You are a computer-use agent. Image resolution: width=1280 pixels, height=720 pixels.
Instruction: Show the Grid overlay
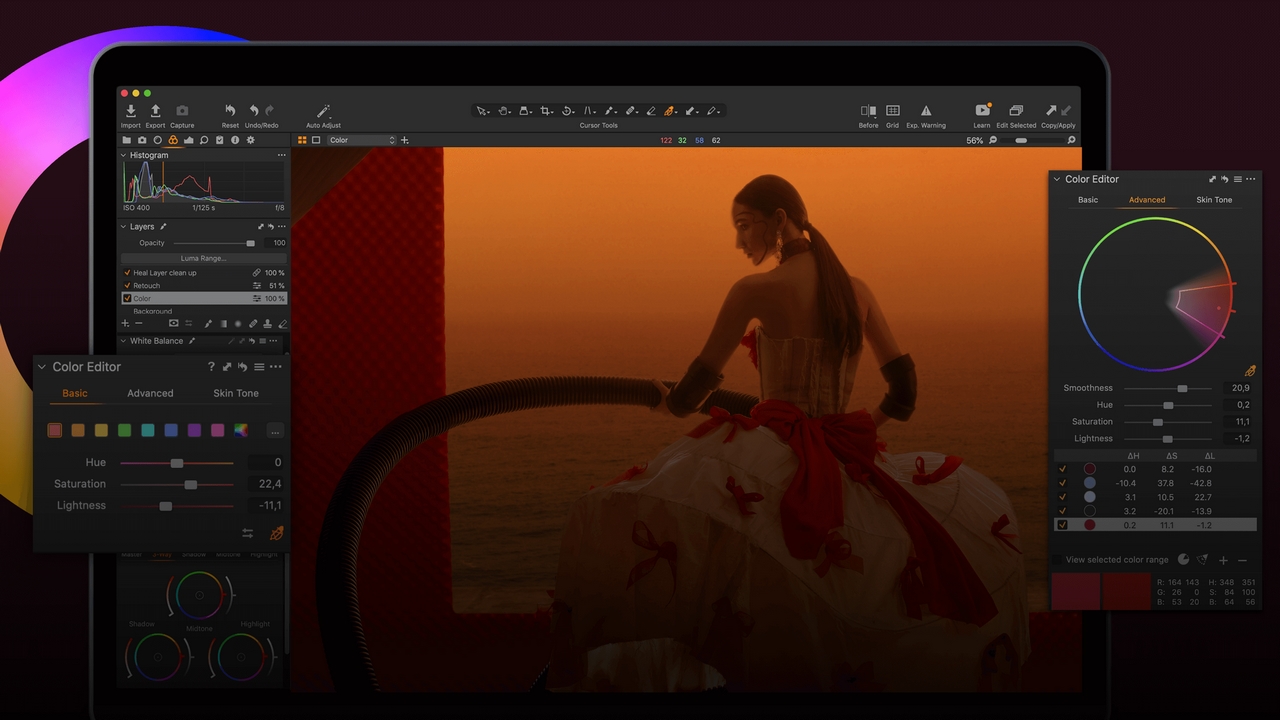pos(892,111)
